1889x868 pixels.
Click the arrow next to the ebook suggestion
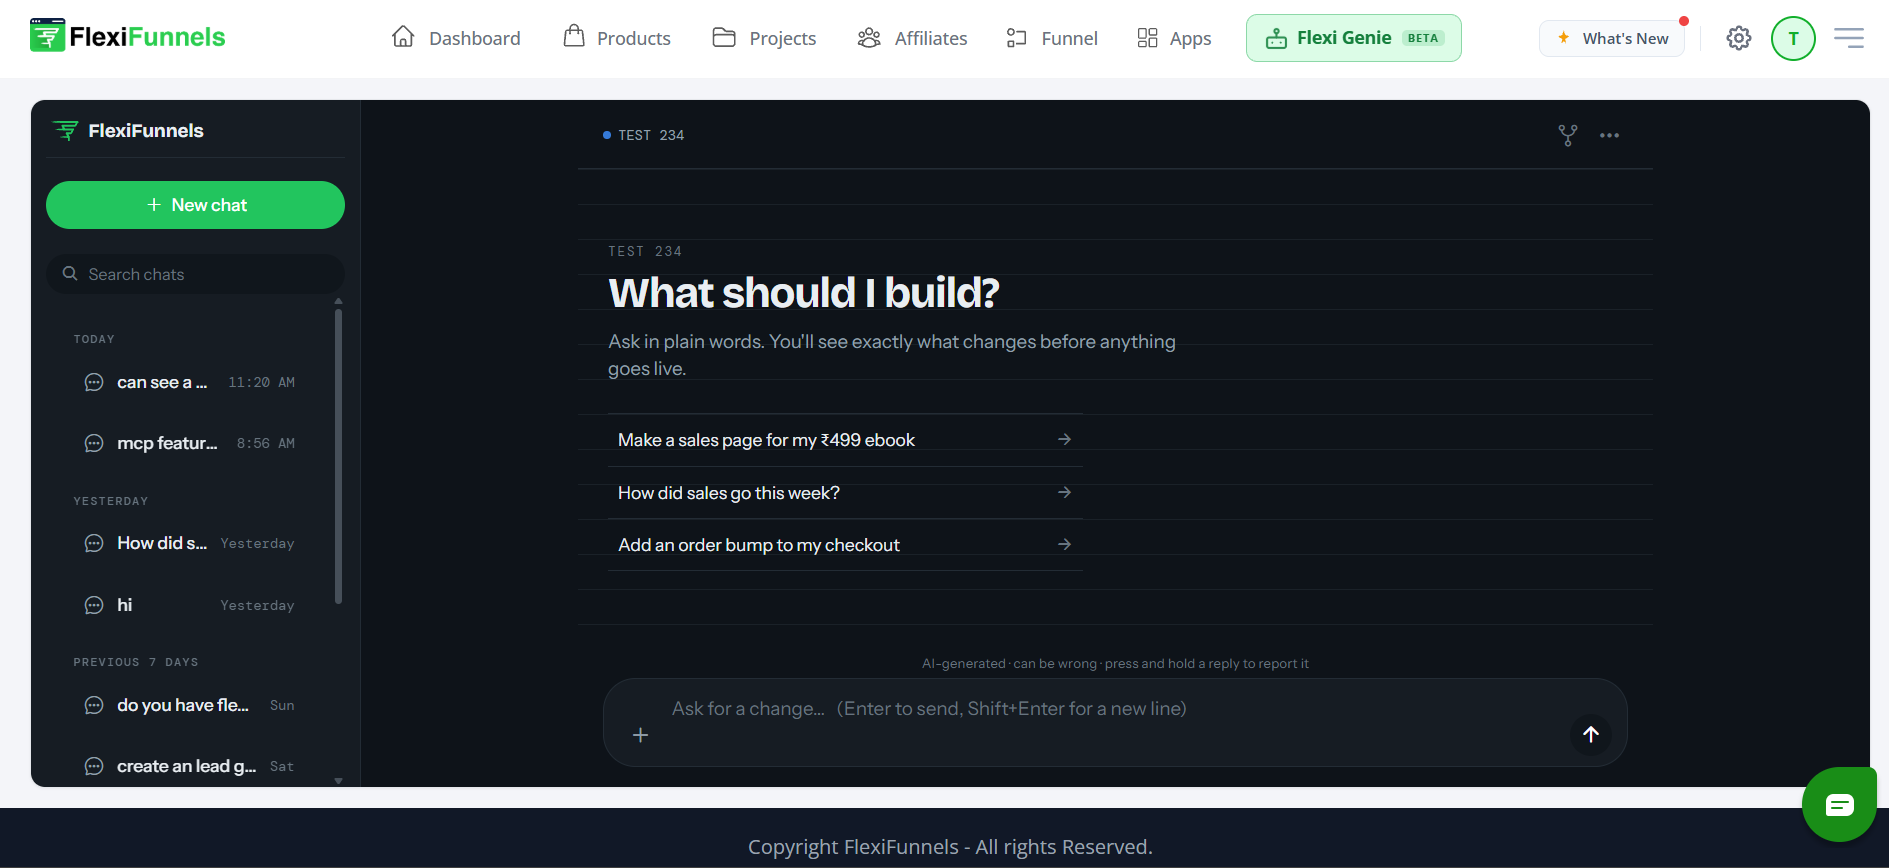pyautogui.click(x=1064, y=439)
